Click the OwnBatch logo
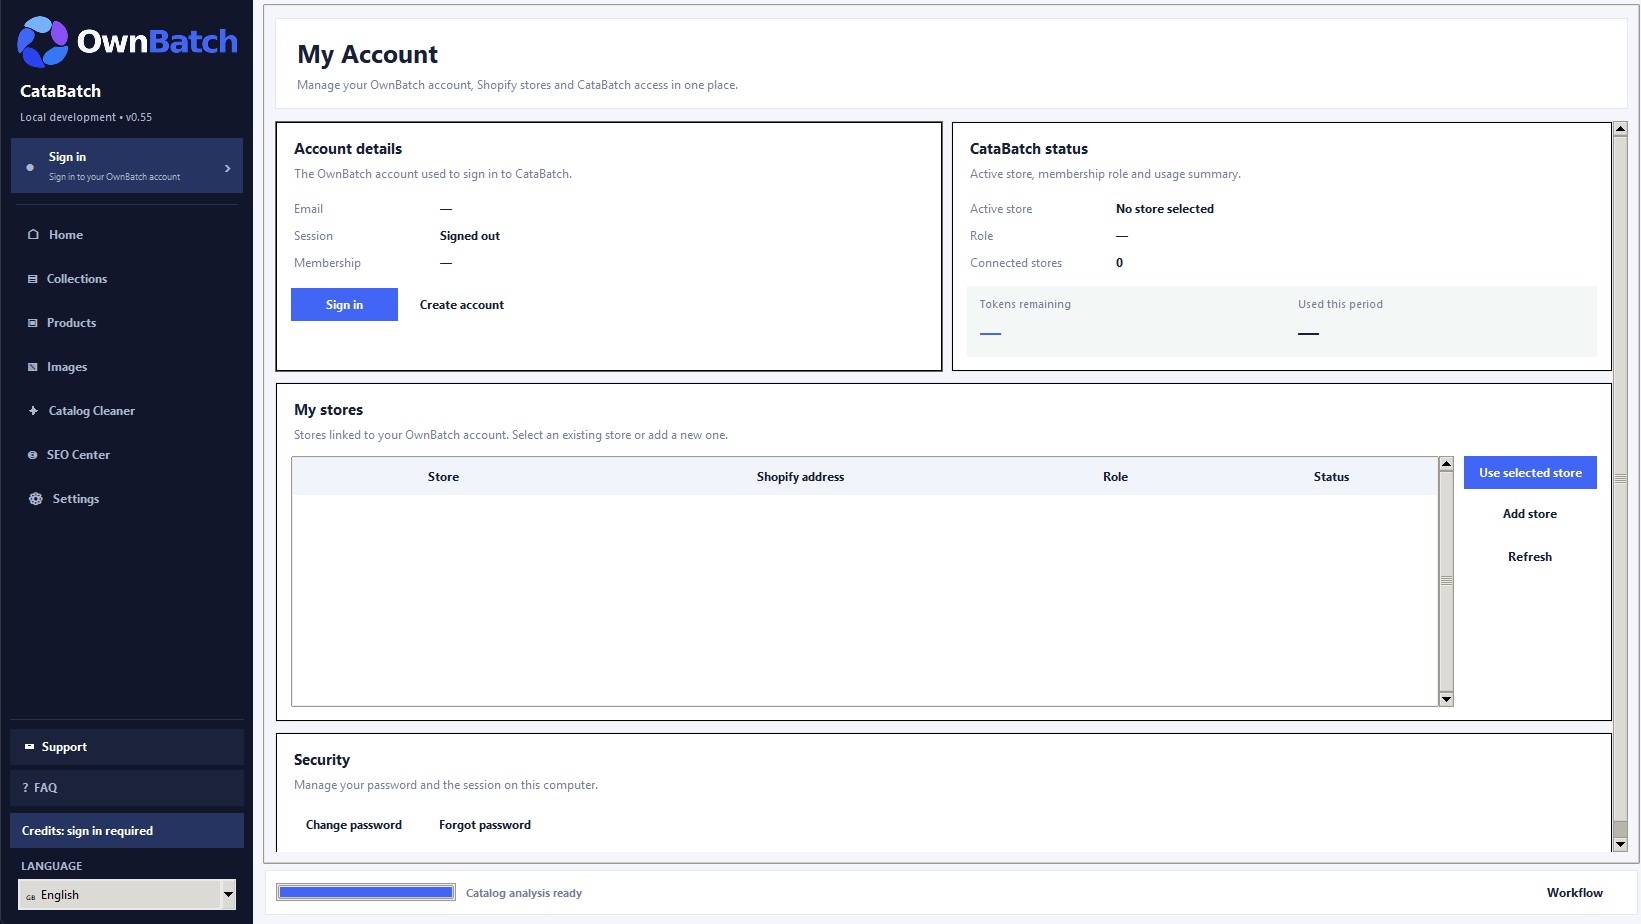This screenshot has width=1641, height=924. point(128,41)
